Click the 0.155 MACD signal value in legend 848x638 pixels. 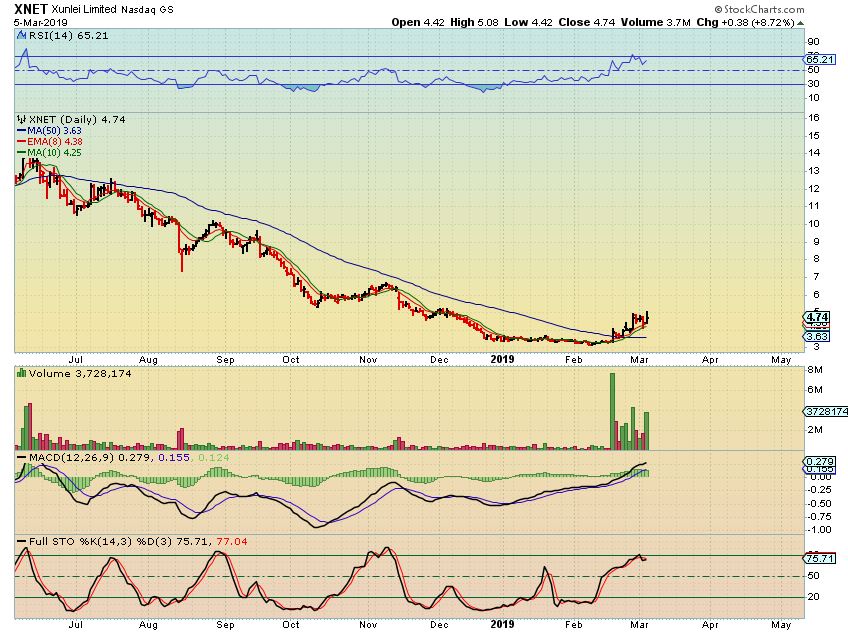(174, 457)
